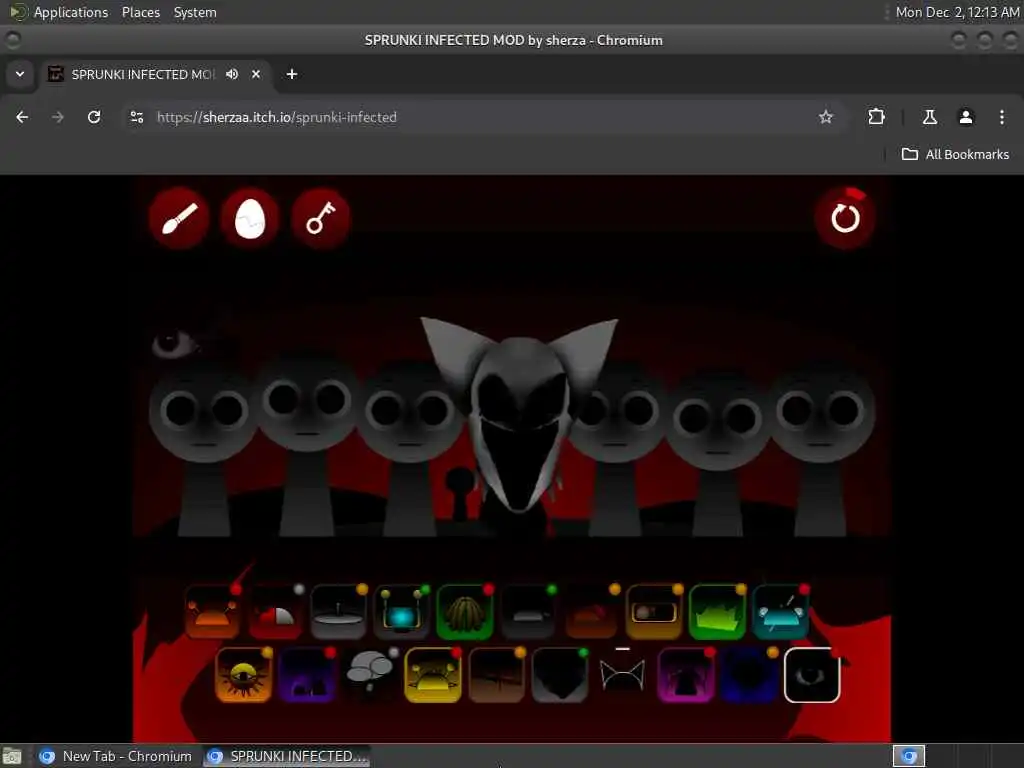Choose the dark brown horizon icon
1024x768 pixels.
[x=496, y=675]
